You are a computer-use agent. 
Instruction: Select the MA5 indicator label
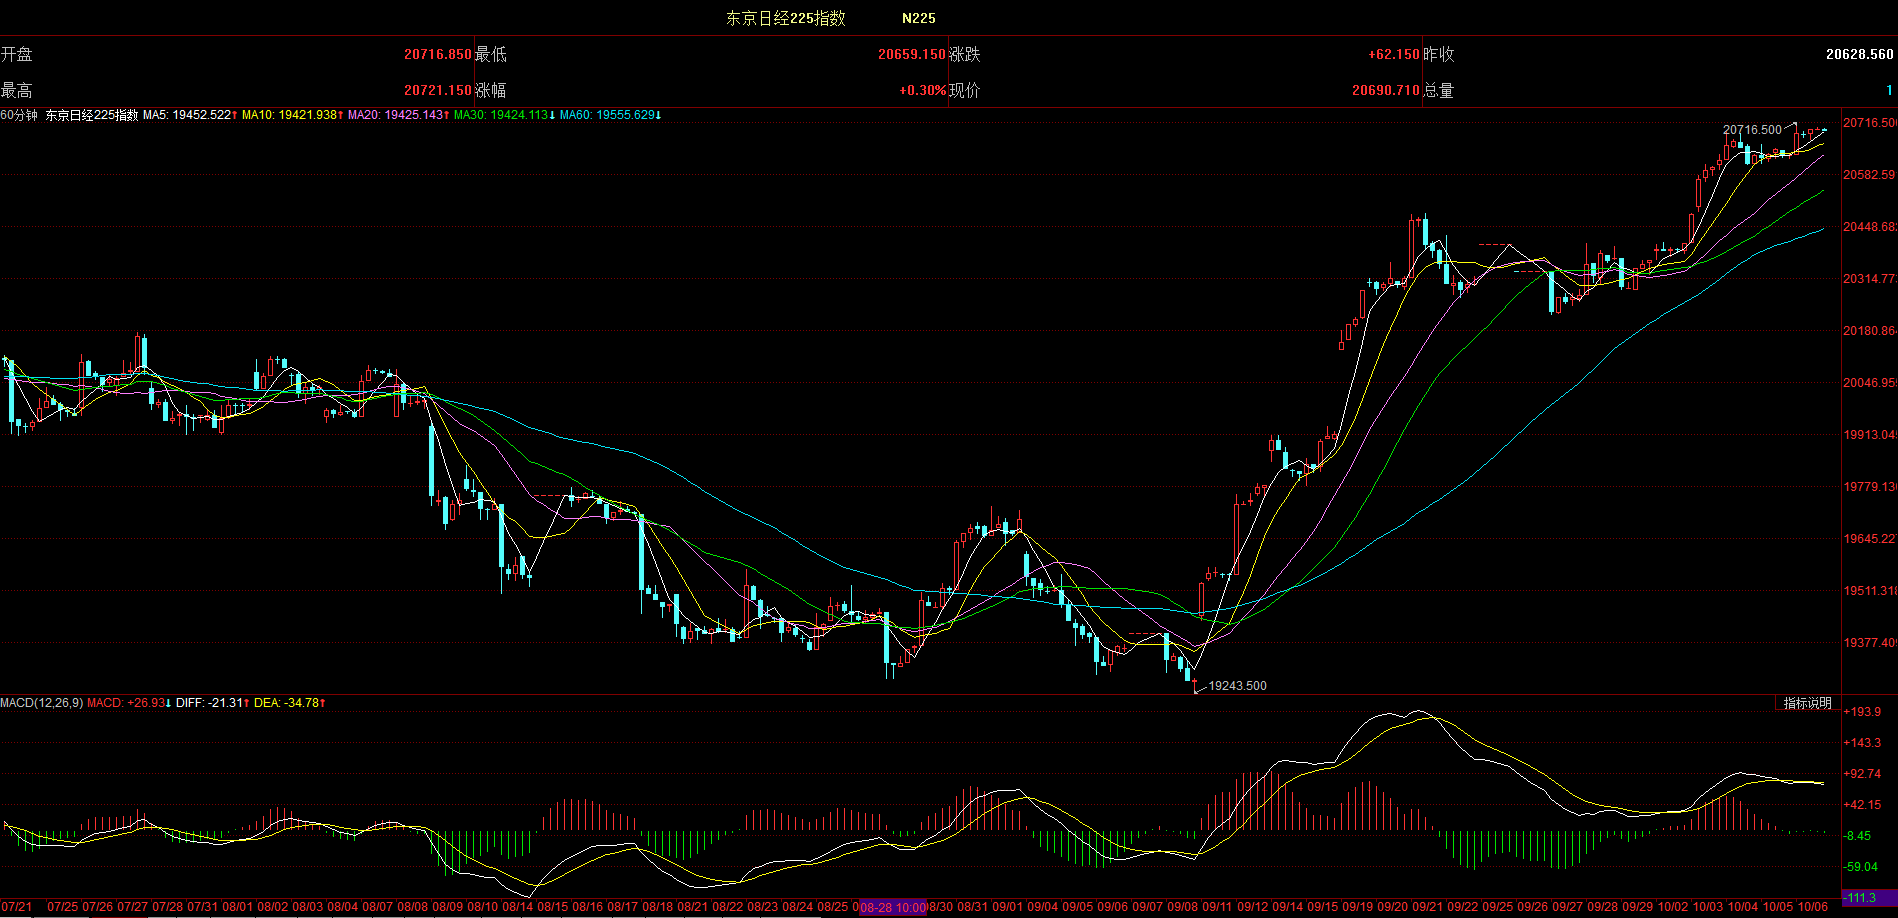tap(190, 115)
